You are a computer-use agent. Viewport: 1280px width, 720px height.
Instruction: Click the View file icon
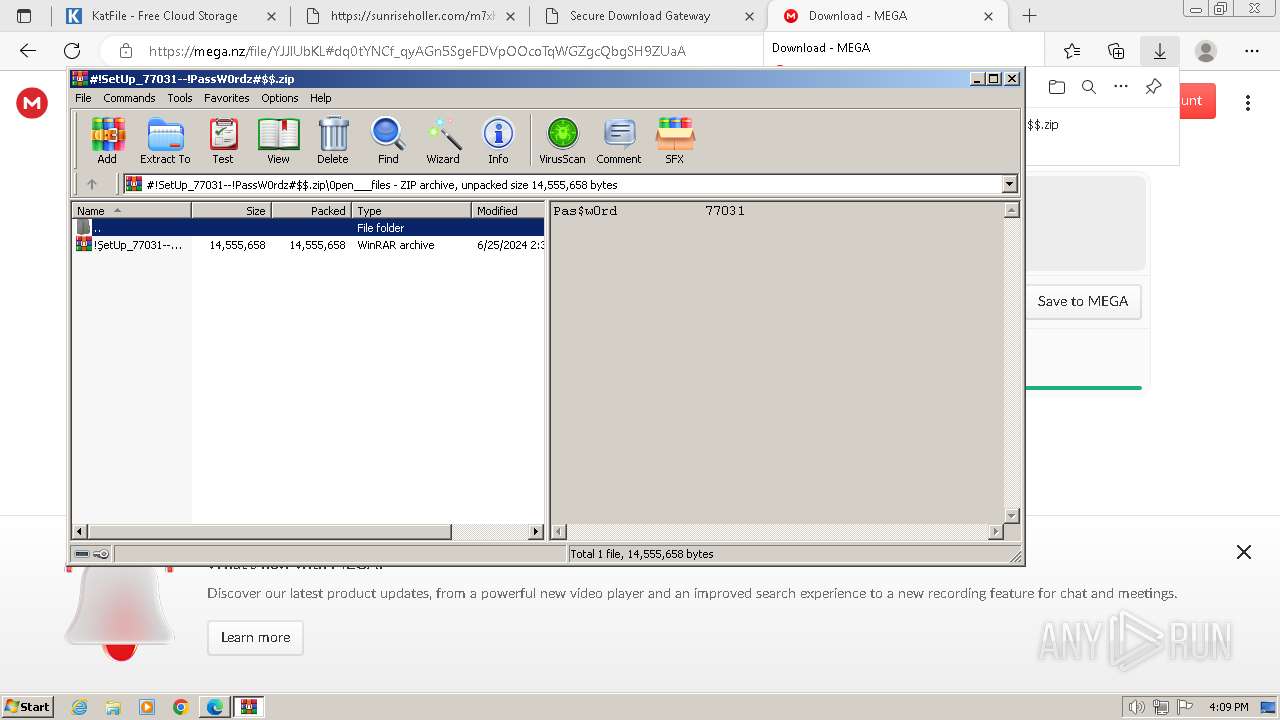[x=278, y=140]
